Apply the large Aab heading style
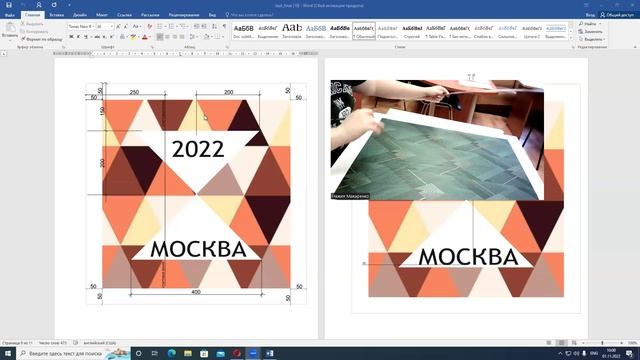The height and width of the screenshot is (360, 640). 292,31
